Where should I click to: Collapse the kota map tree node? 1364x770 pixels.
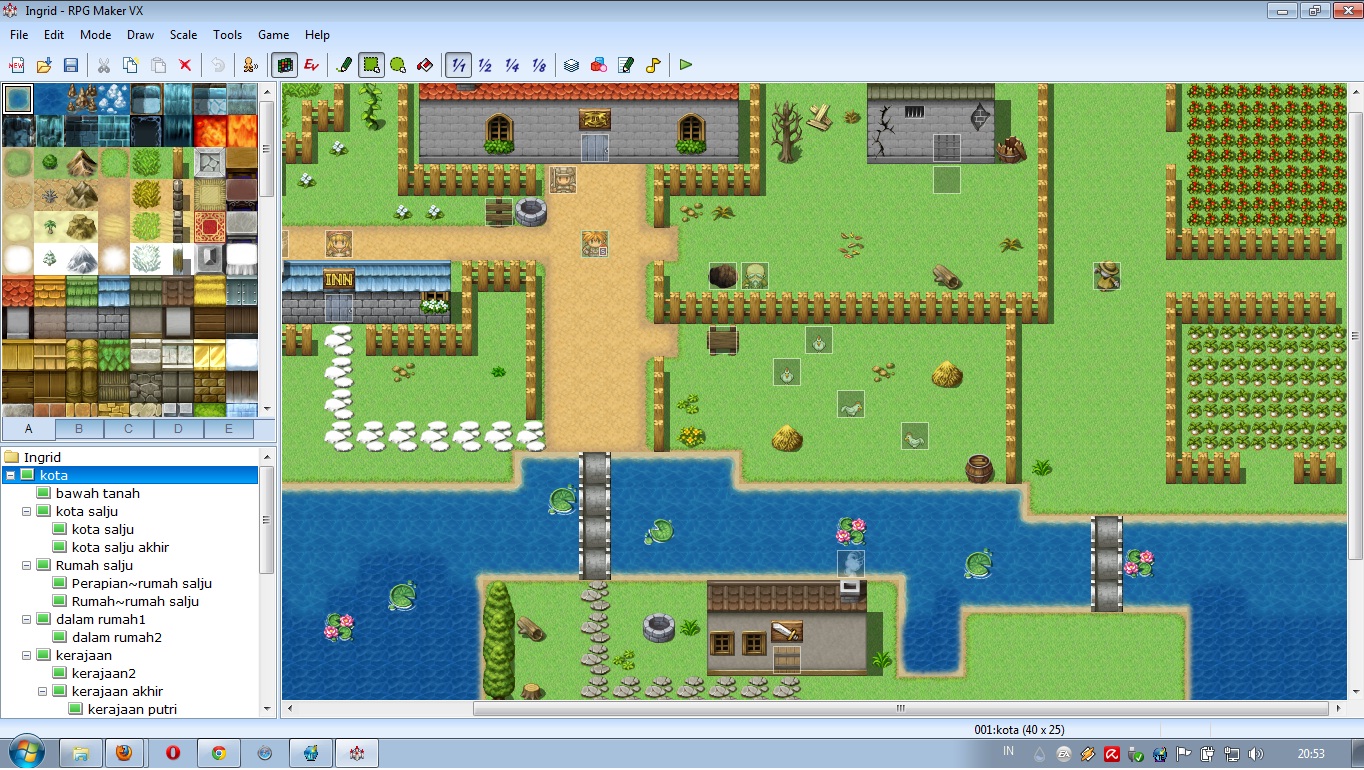tap(11, 475)
